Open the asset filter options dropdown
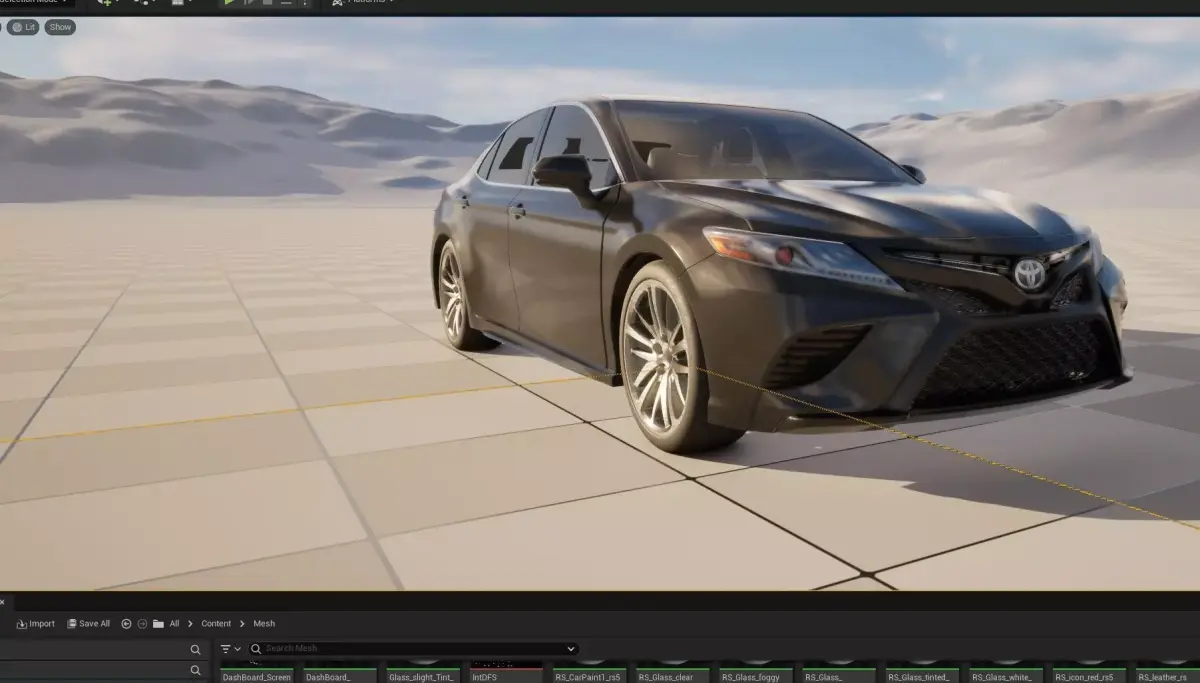Screen dimensions: 1200x683 [230, 649]
